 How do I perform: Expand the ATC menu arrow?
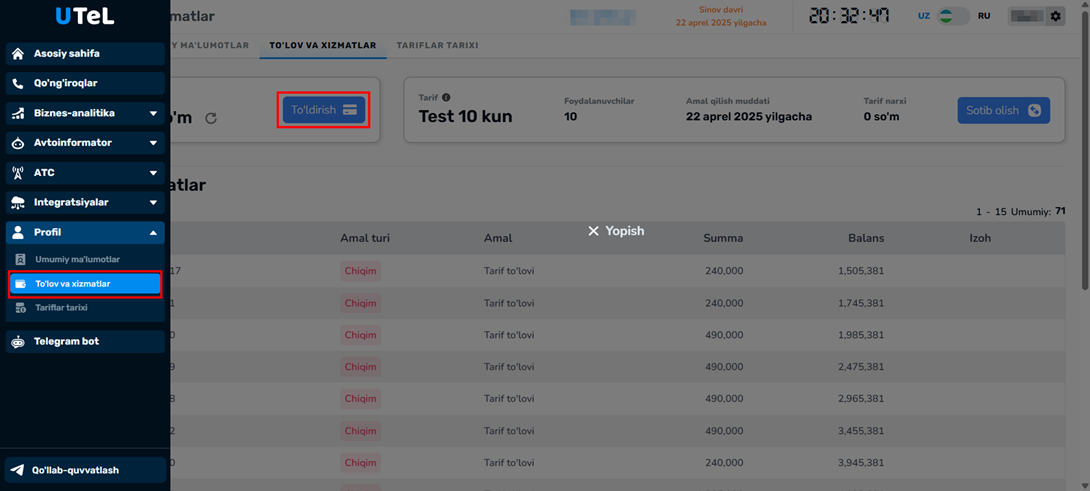point(153,173)
